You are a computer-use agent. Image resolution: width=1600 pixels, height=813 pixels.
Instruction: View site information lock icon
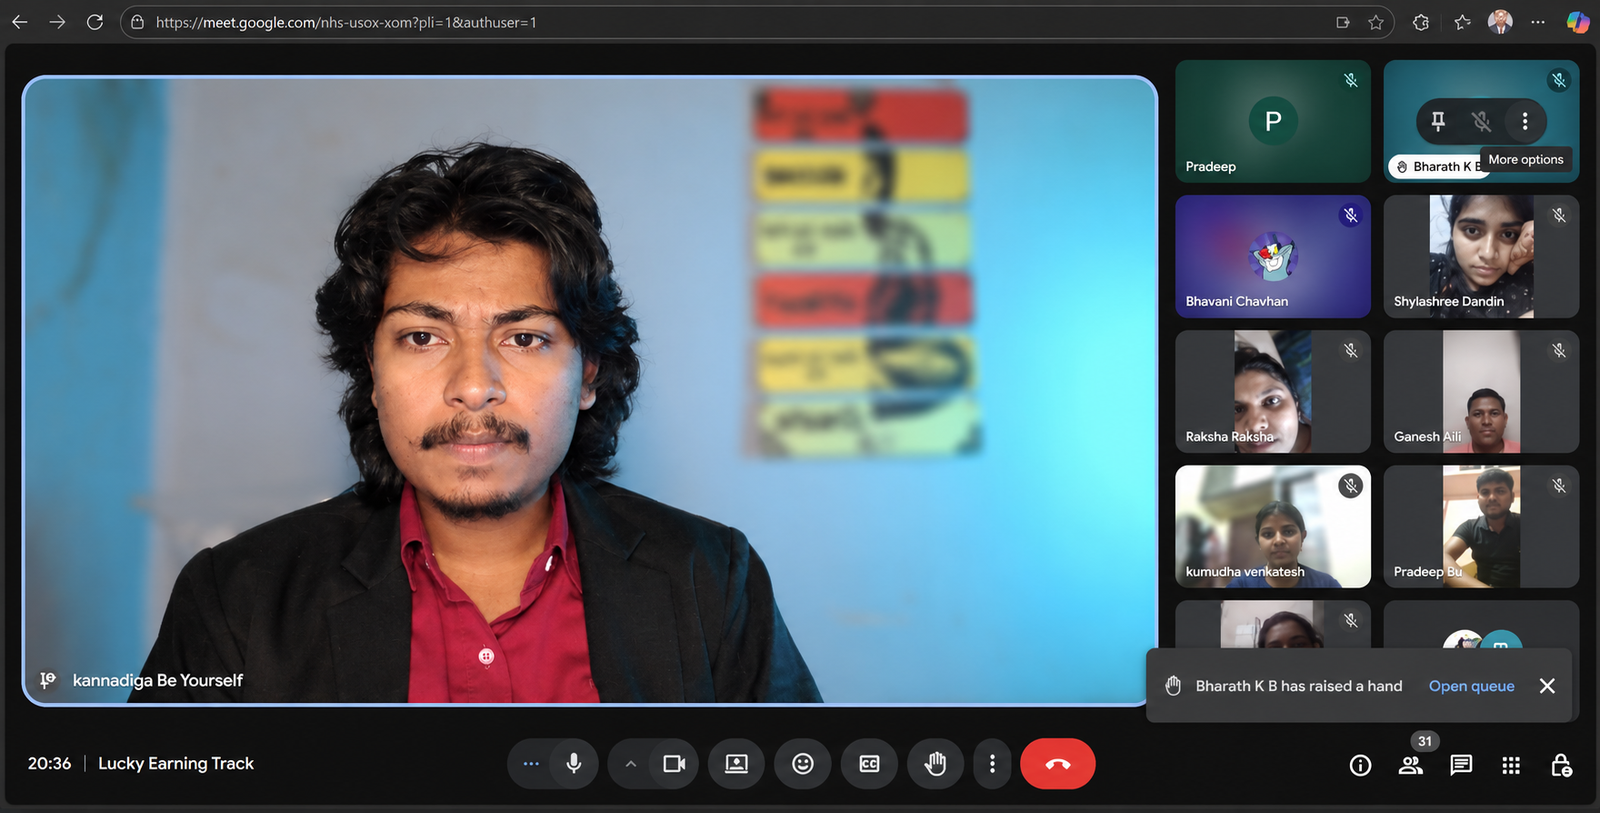(x=138, y=22)
